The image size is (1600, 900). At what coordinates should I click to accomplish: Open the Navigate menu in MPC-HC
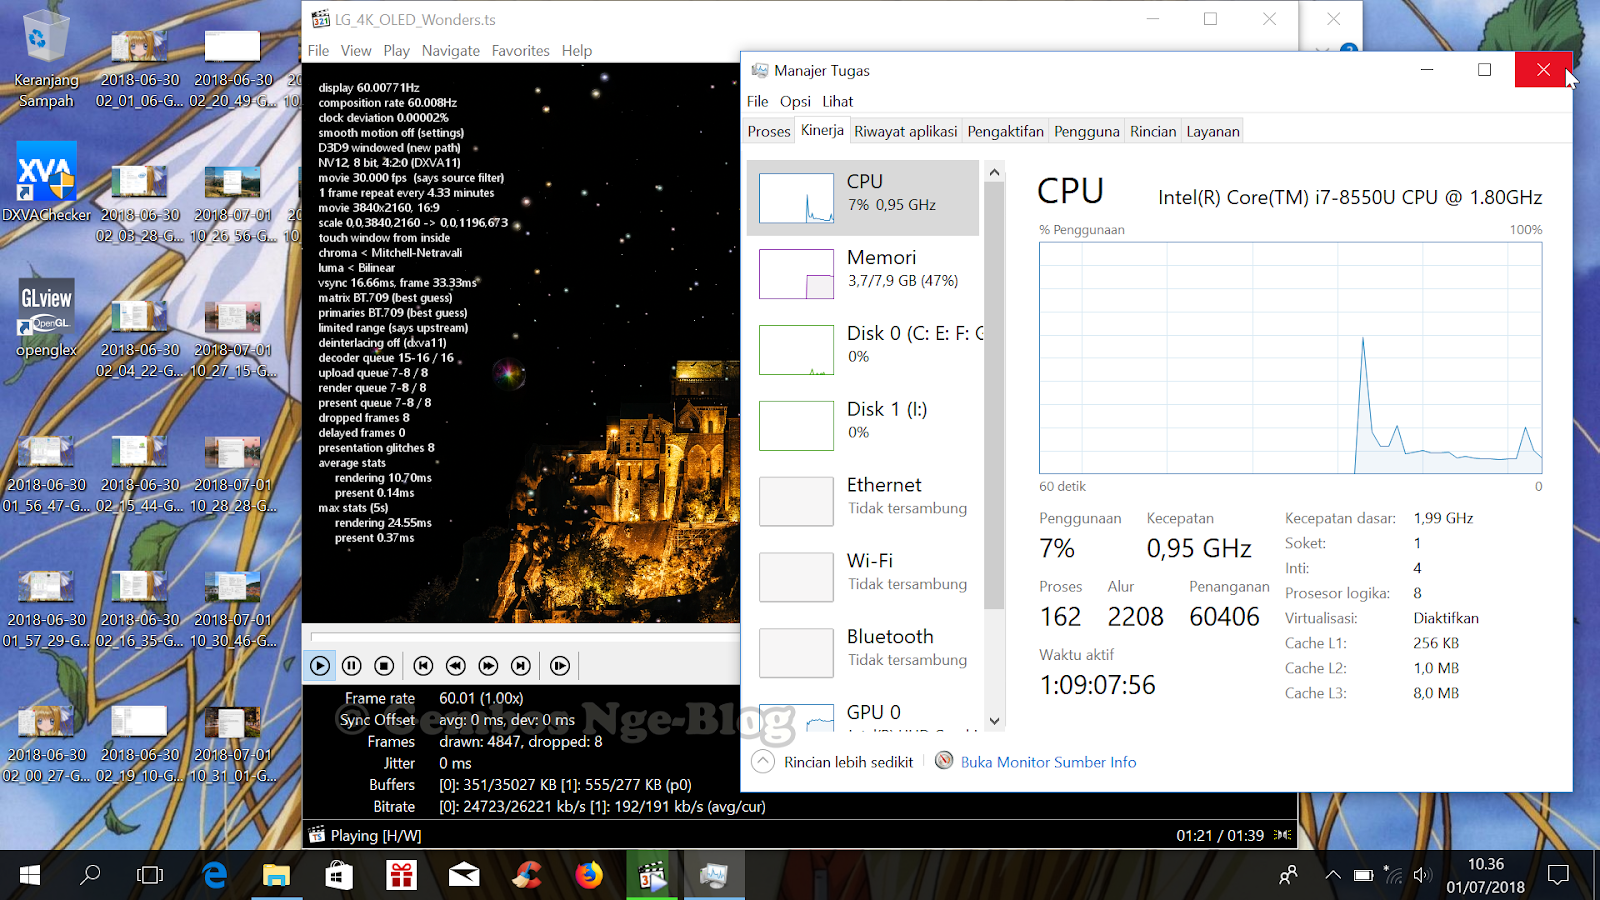pyautogui.click(x=450, y=50)
